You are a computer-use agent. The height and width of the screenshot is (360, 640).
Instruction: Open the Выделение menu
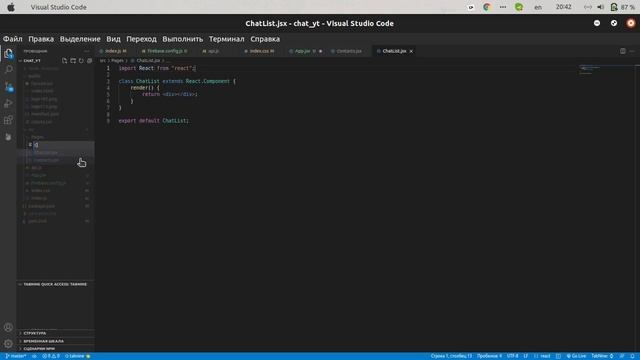coord(80,39)
